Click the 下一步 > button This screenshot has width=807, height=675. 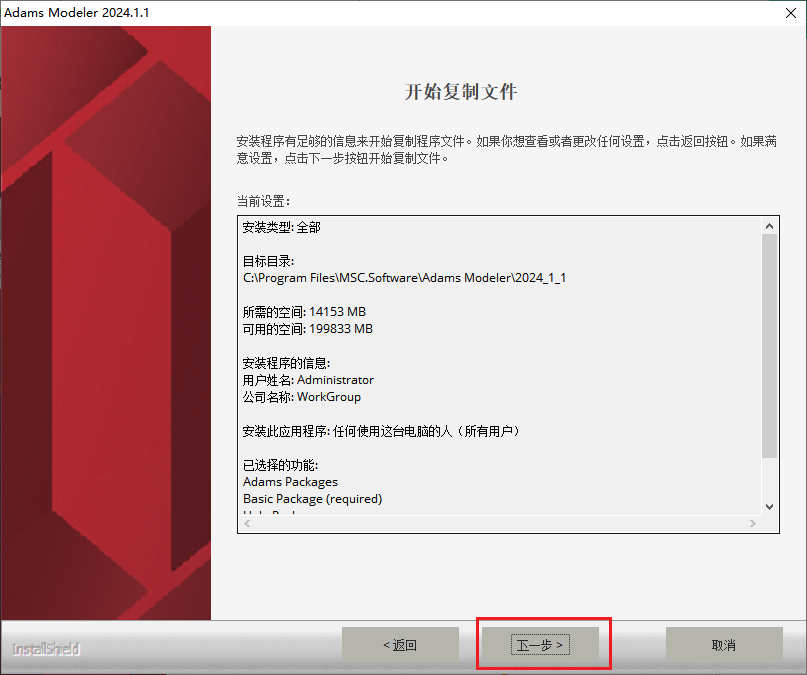(540, 644)
